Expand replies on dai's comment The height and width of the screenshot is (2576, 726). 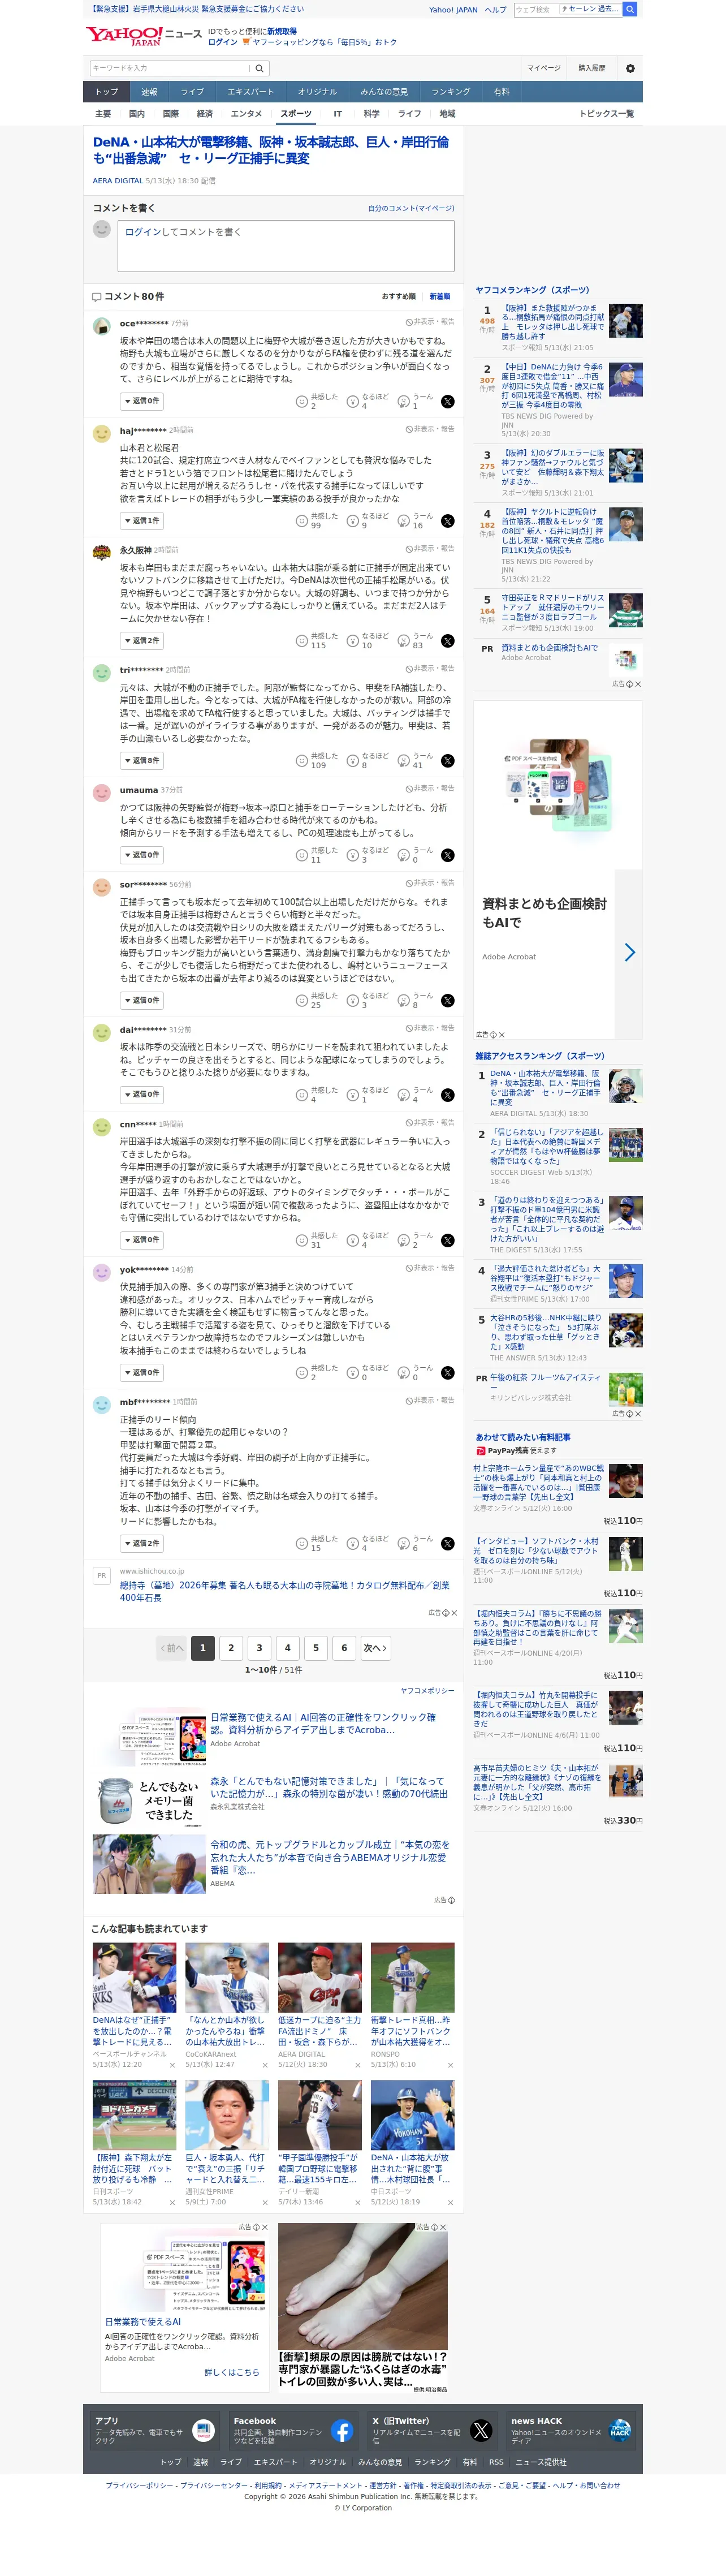click(x=141, y=1095)
